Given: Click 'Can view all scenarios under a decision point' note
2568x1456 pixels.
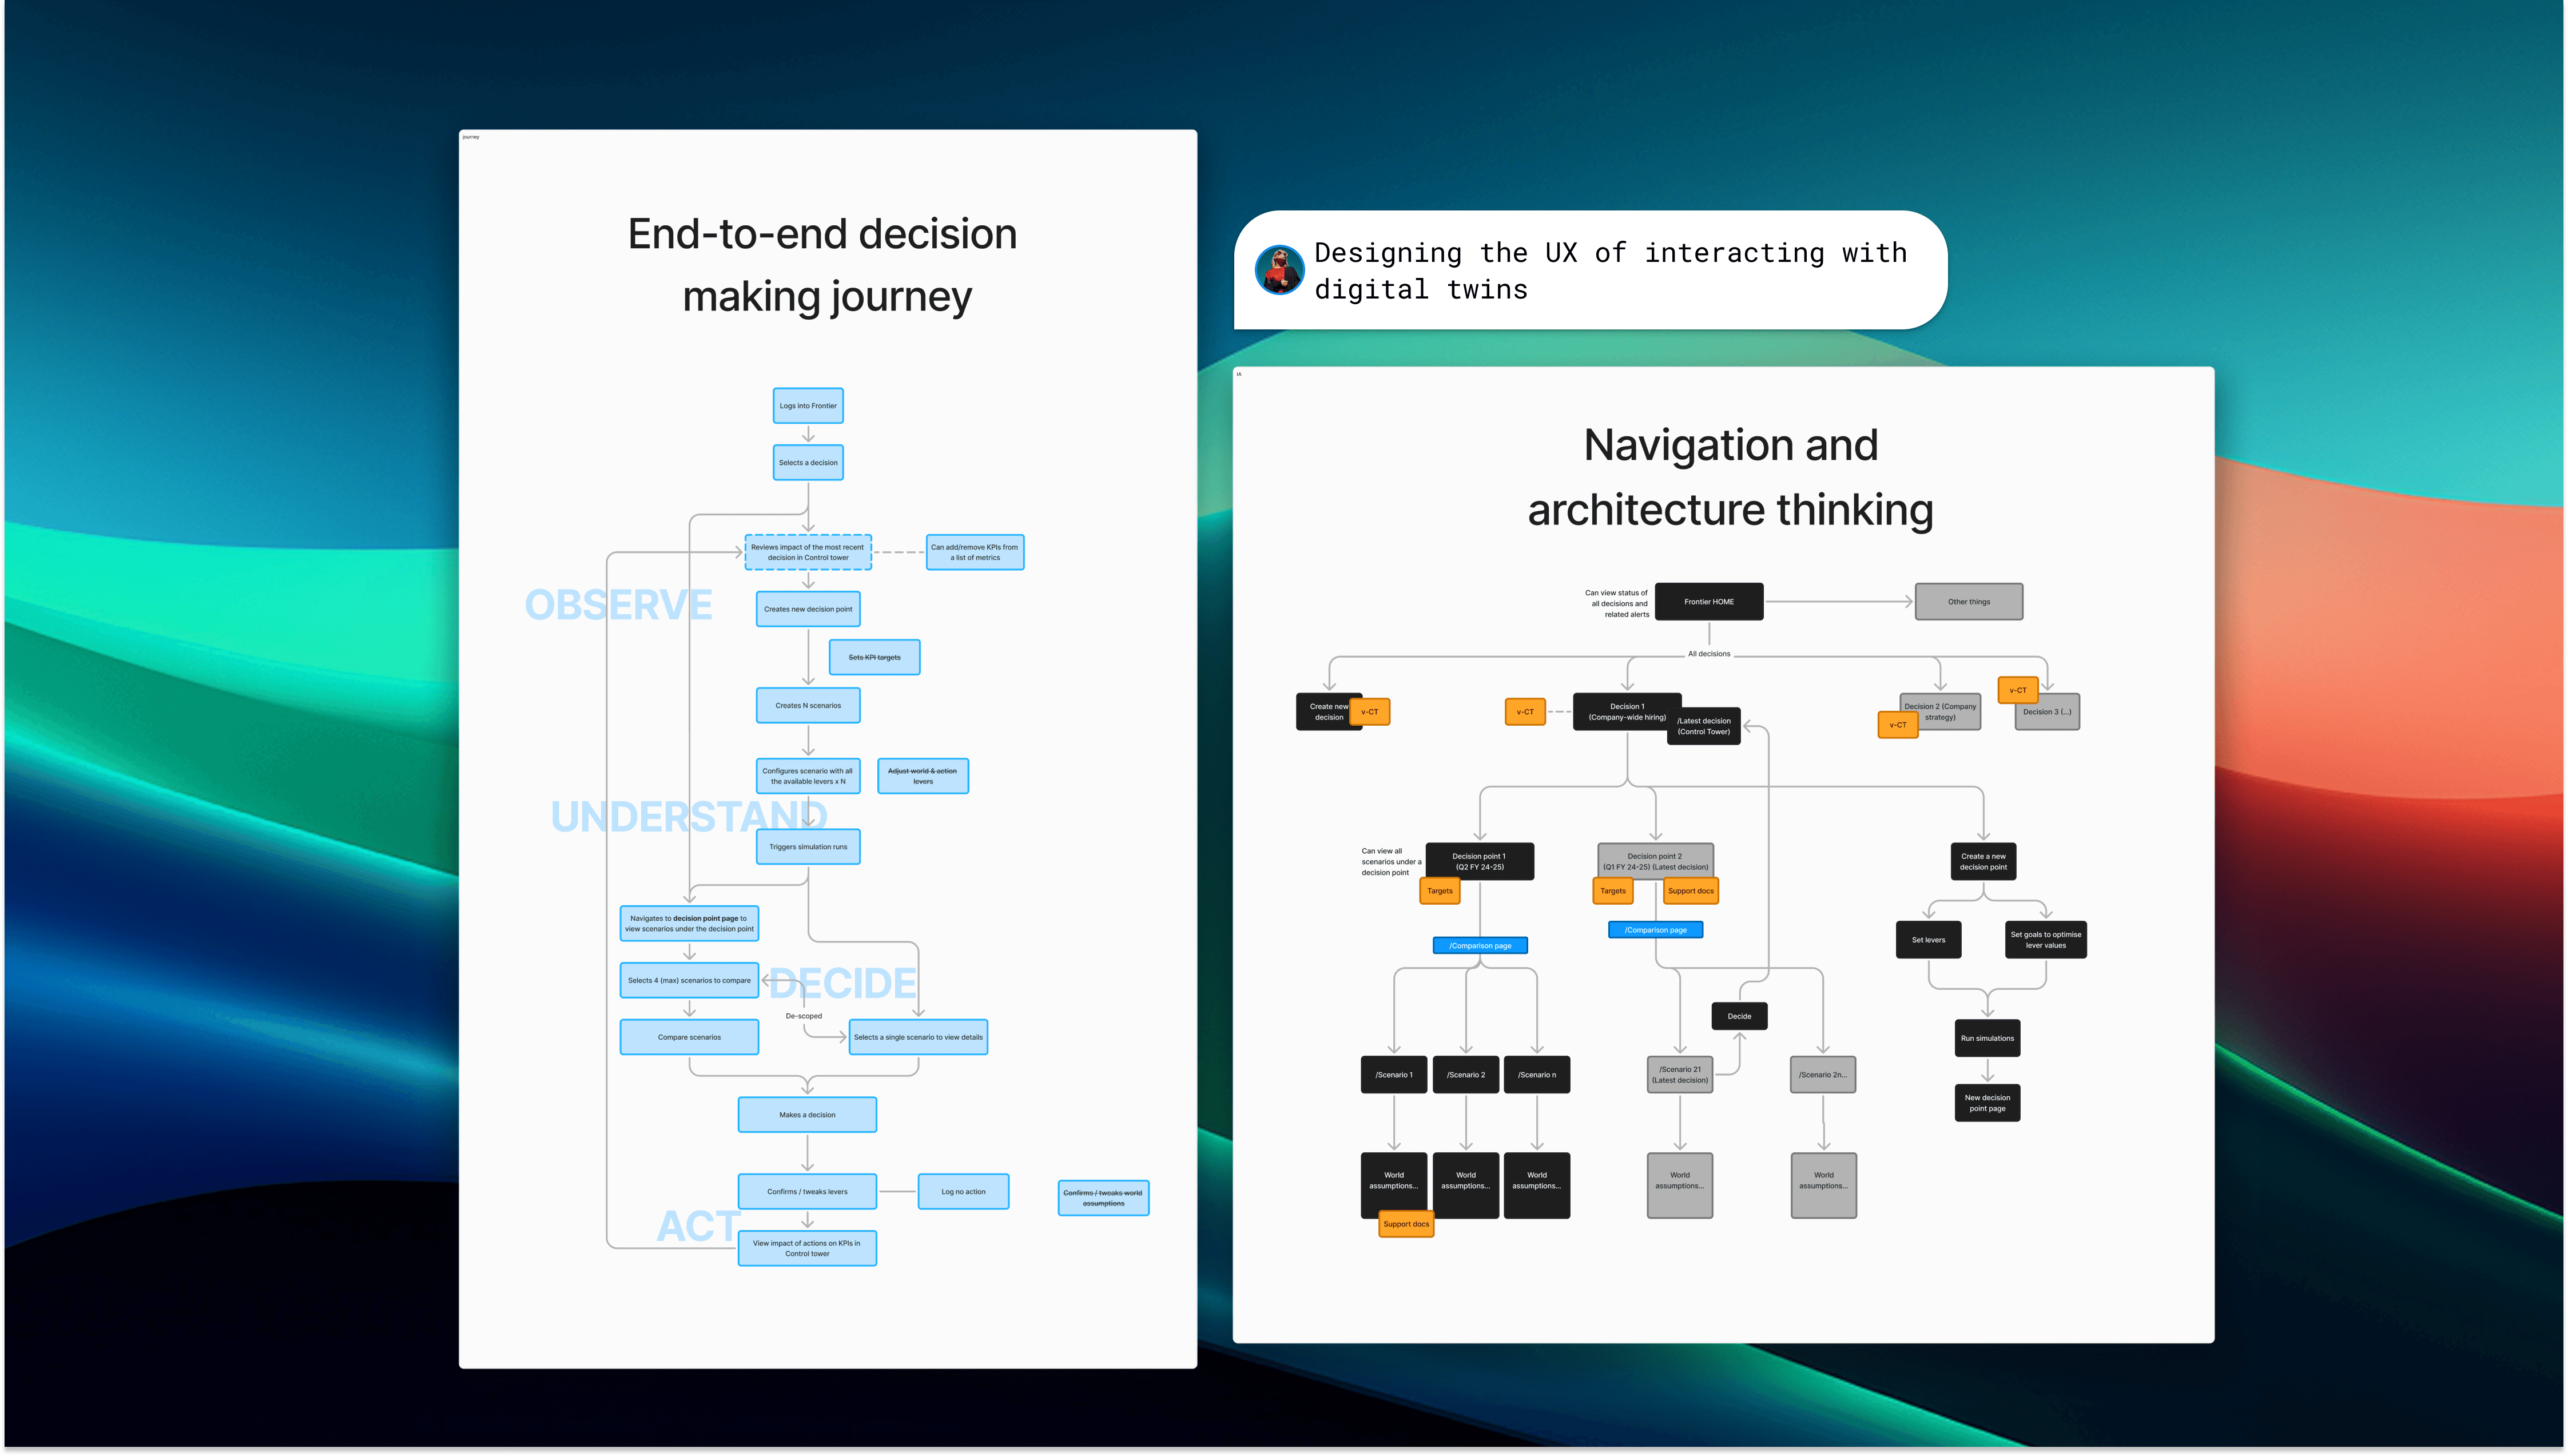Looking at the screenshot, I should coord(1390,862).
